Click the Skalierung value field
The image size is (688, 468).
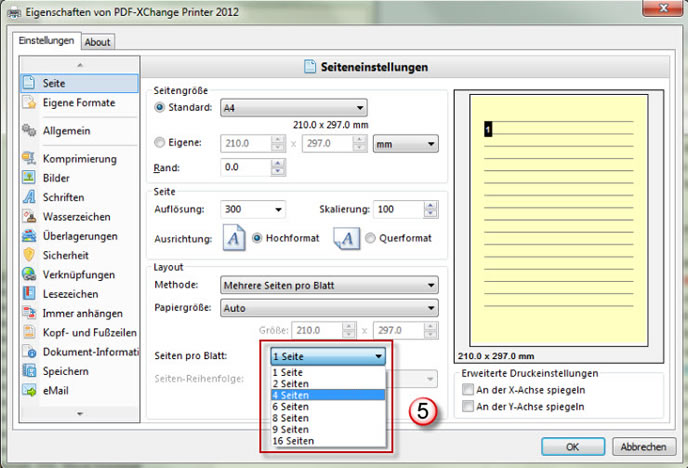398,209
